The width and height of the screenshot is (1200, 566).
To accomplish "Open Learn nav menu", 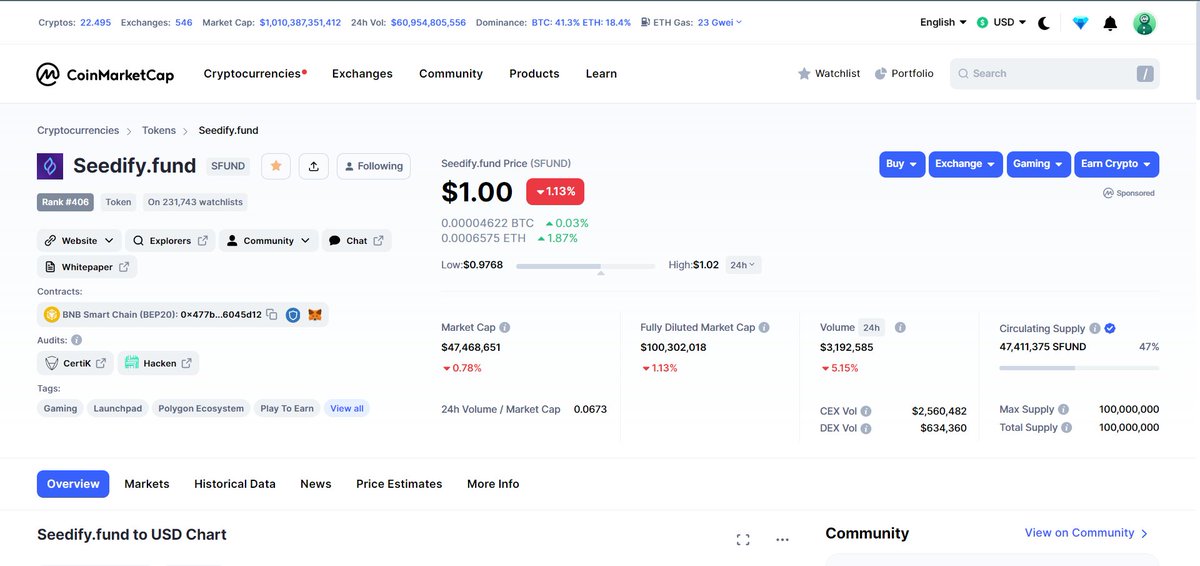I will 601,74.
